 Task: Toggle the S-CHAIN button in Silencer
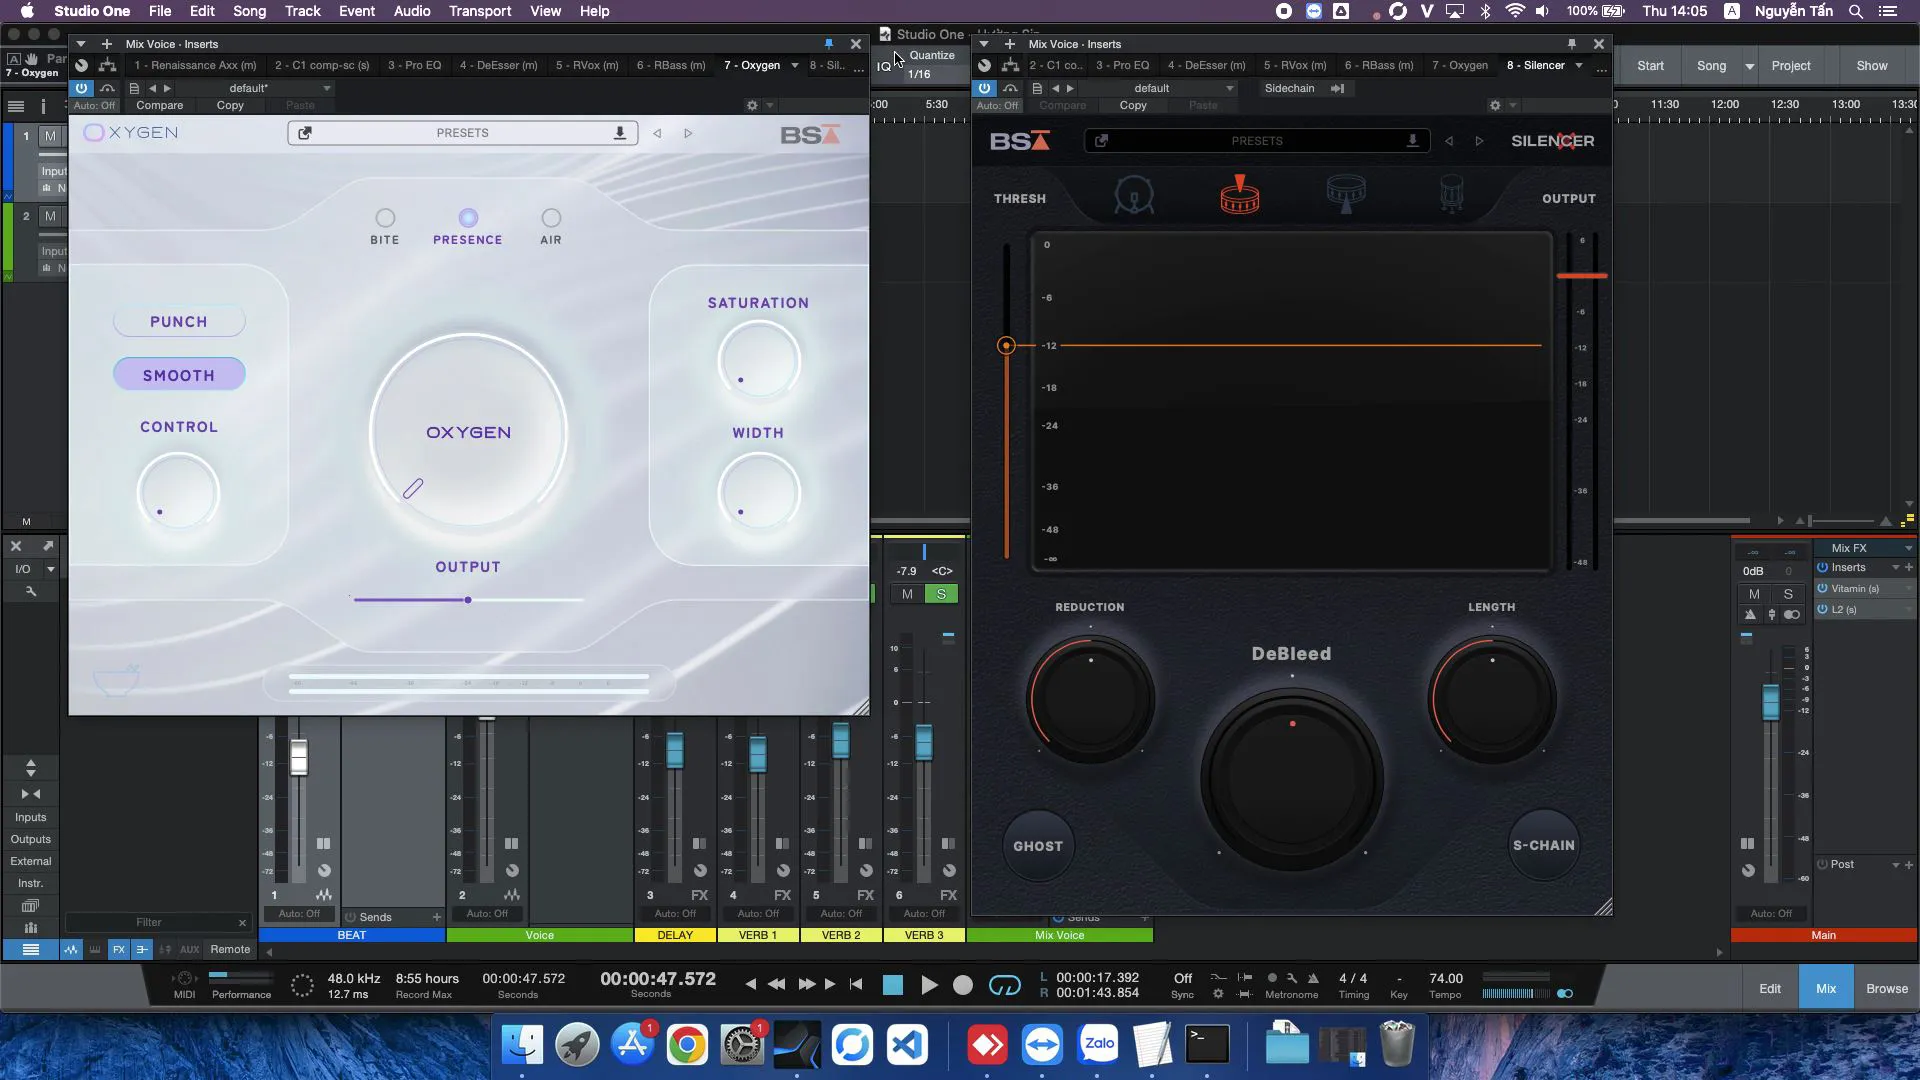pos(1544,845)
